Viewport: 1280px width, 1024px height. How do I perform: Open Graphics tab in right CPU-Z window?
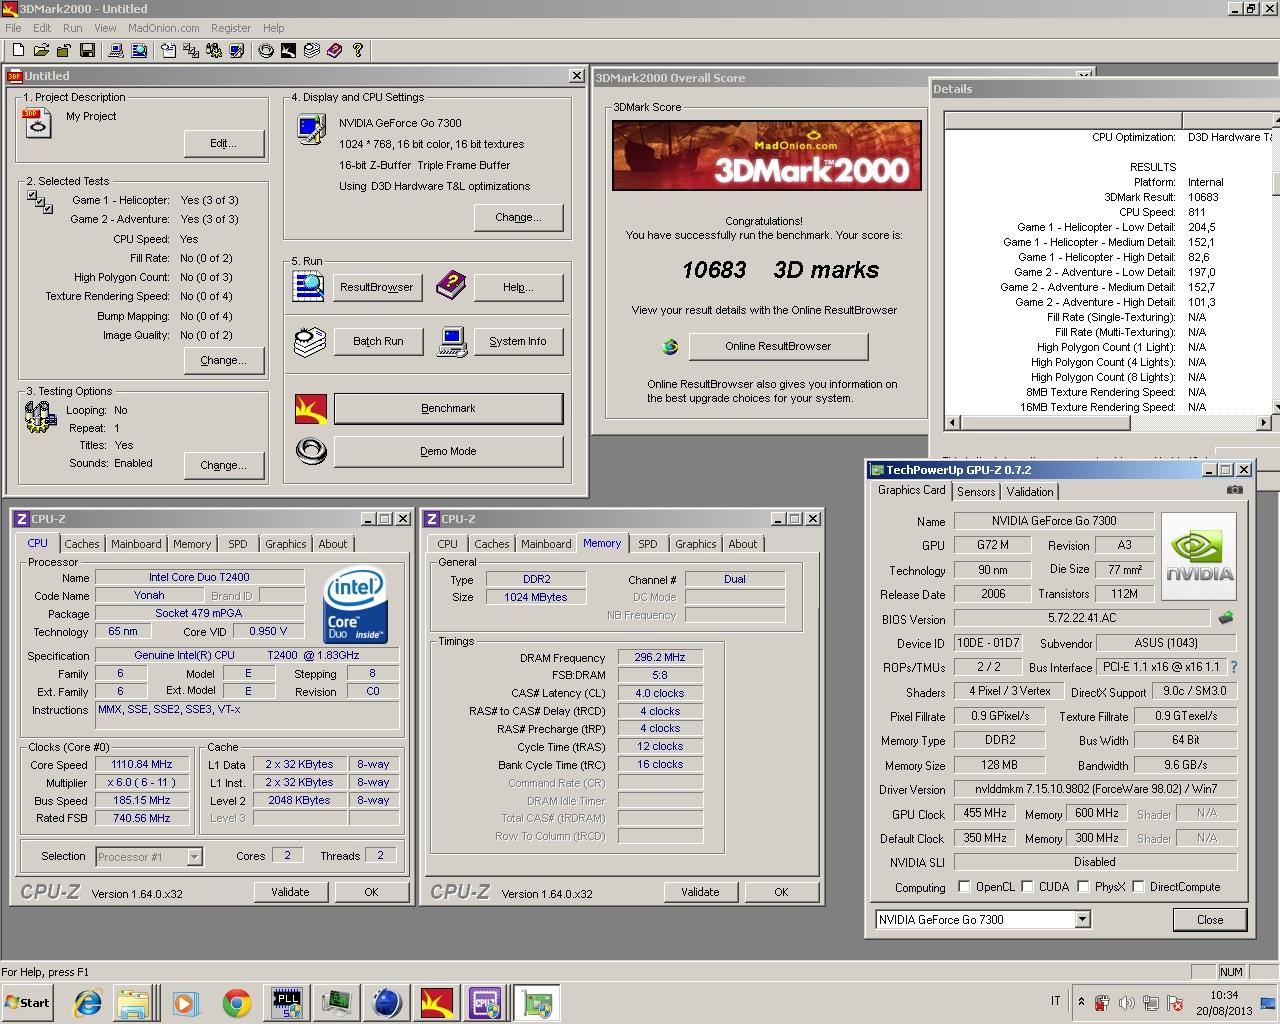[696, 544]
